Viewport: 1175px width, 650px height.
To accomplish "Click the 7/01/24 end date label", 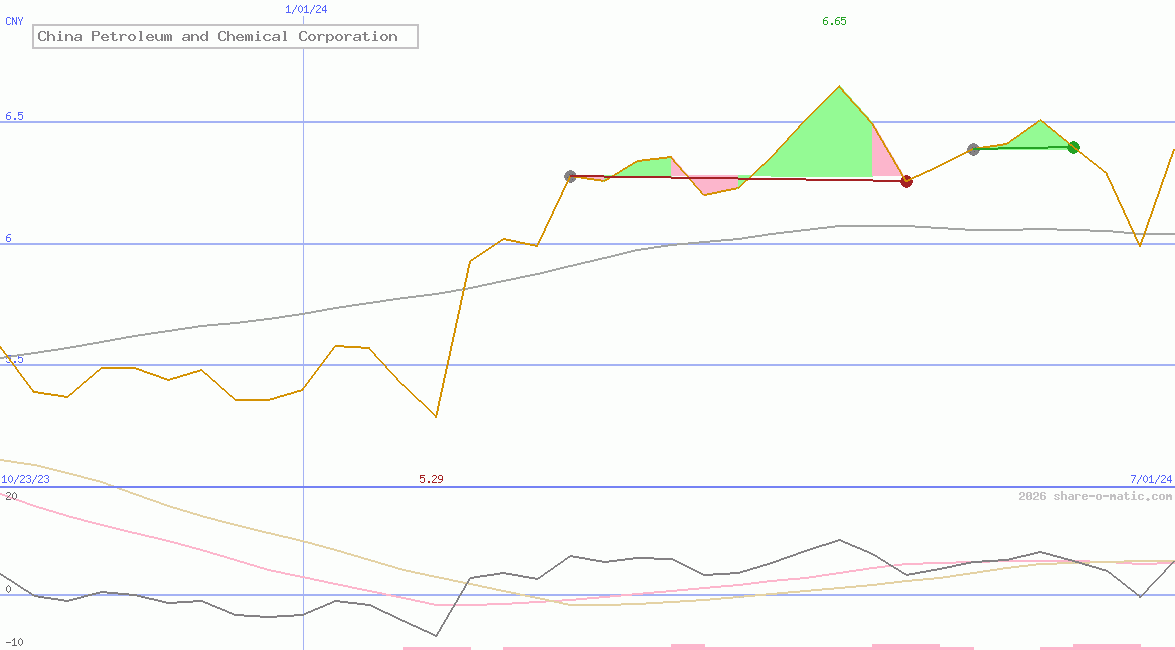I will tap(1151, 478).
